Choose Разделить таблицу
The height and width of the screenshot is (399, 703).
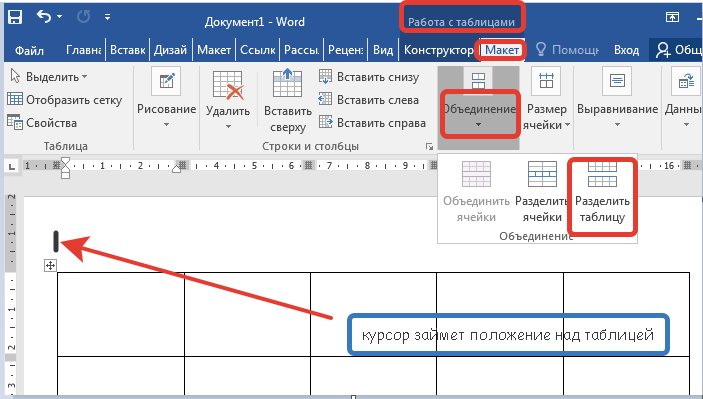pyautogui.click(x=602, y=193)
